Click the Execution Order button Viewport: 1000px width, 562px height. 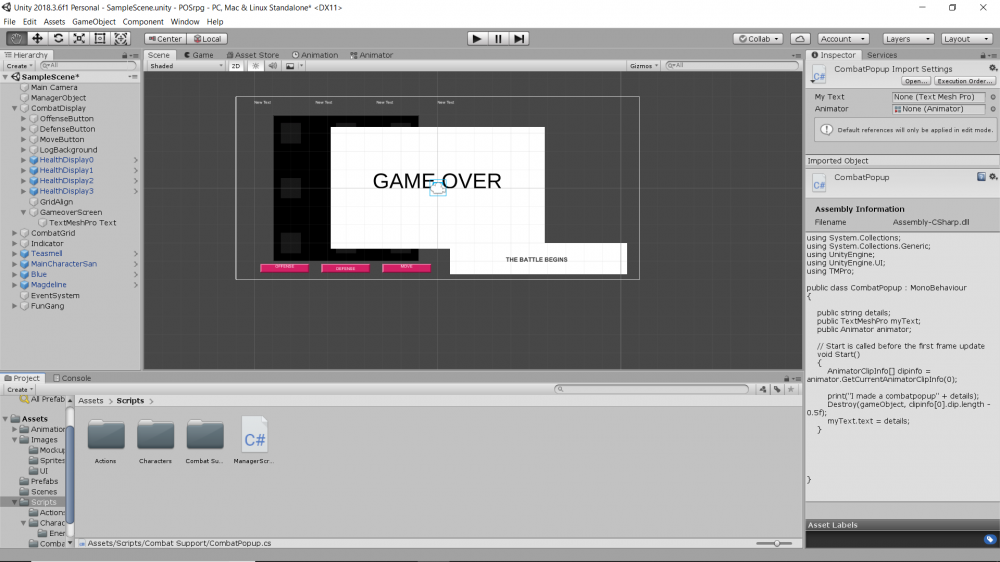964,81
